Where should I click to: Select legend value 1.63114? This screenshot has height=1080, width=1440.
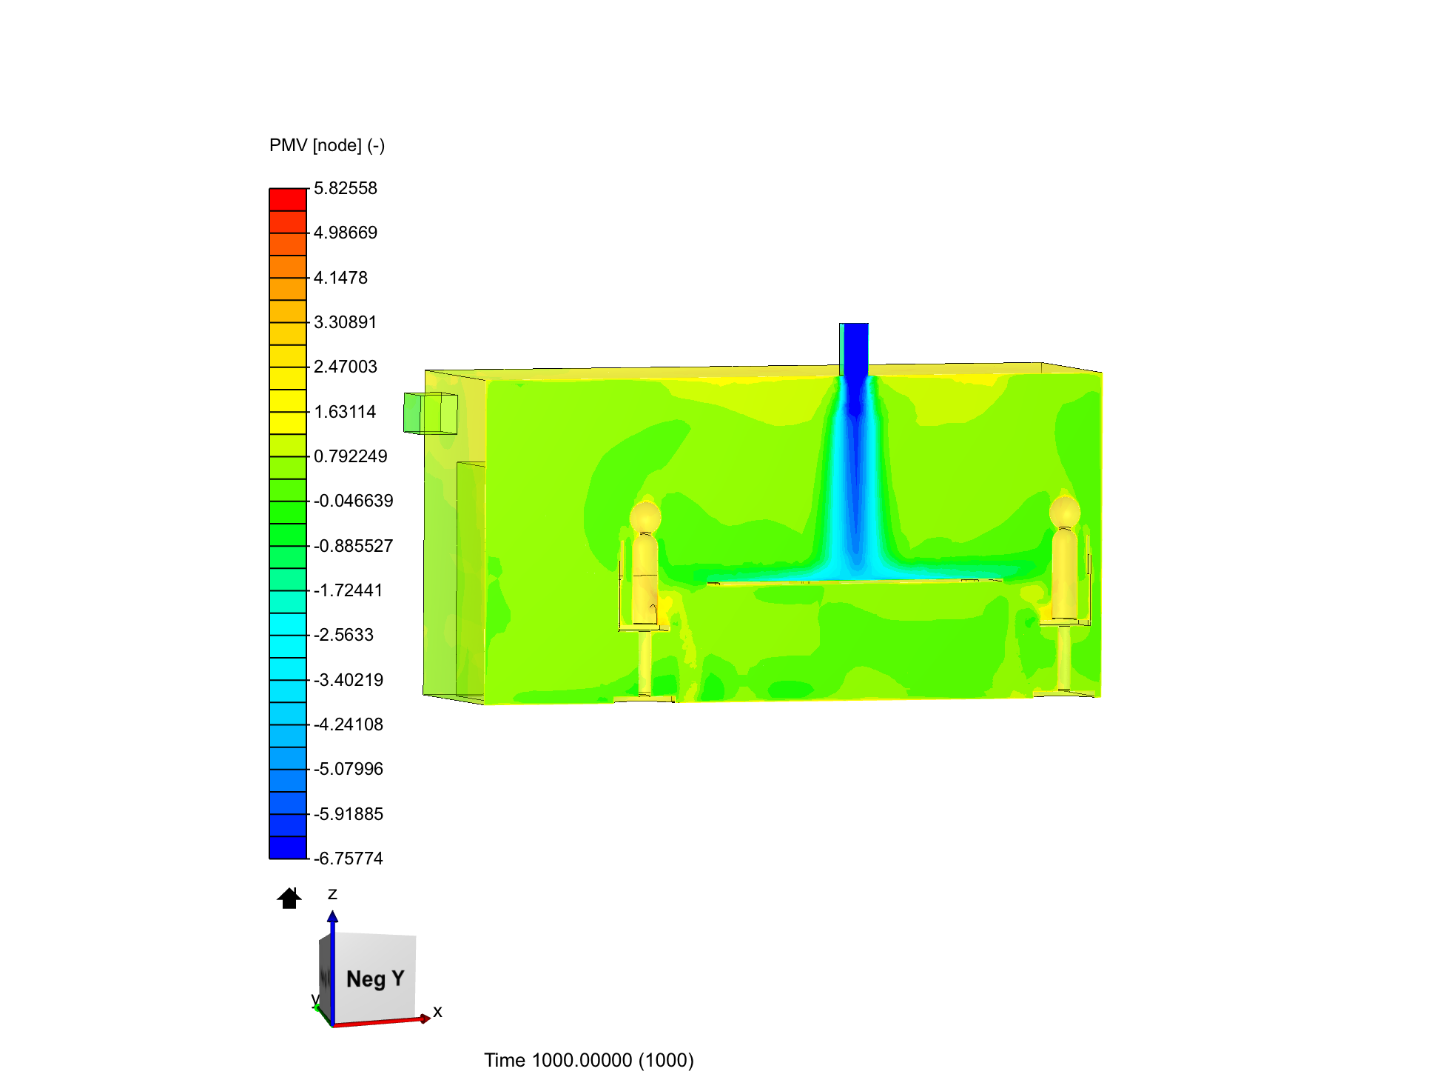[345, 412]
